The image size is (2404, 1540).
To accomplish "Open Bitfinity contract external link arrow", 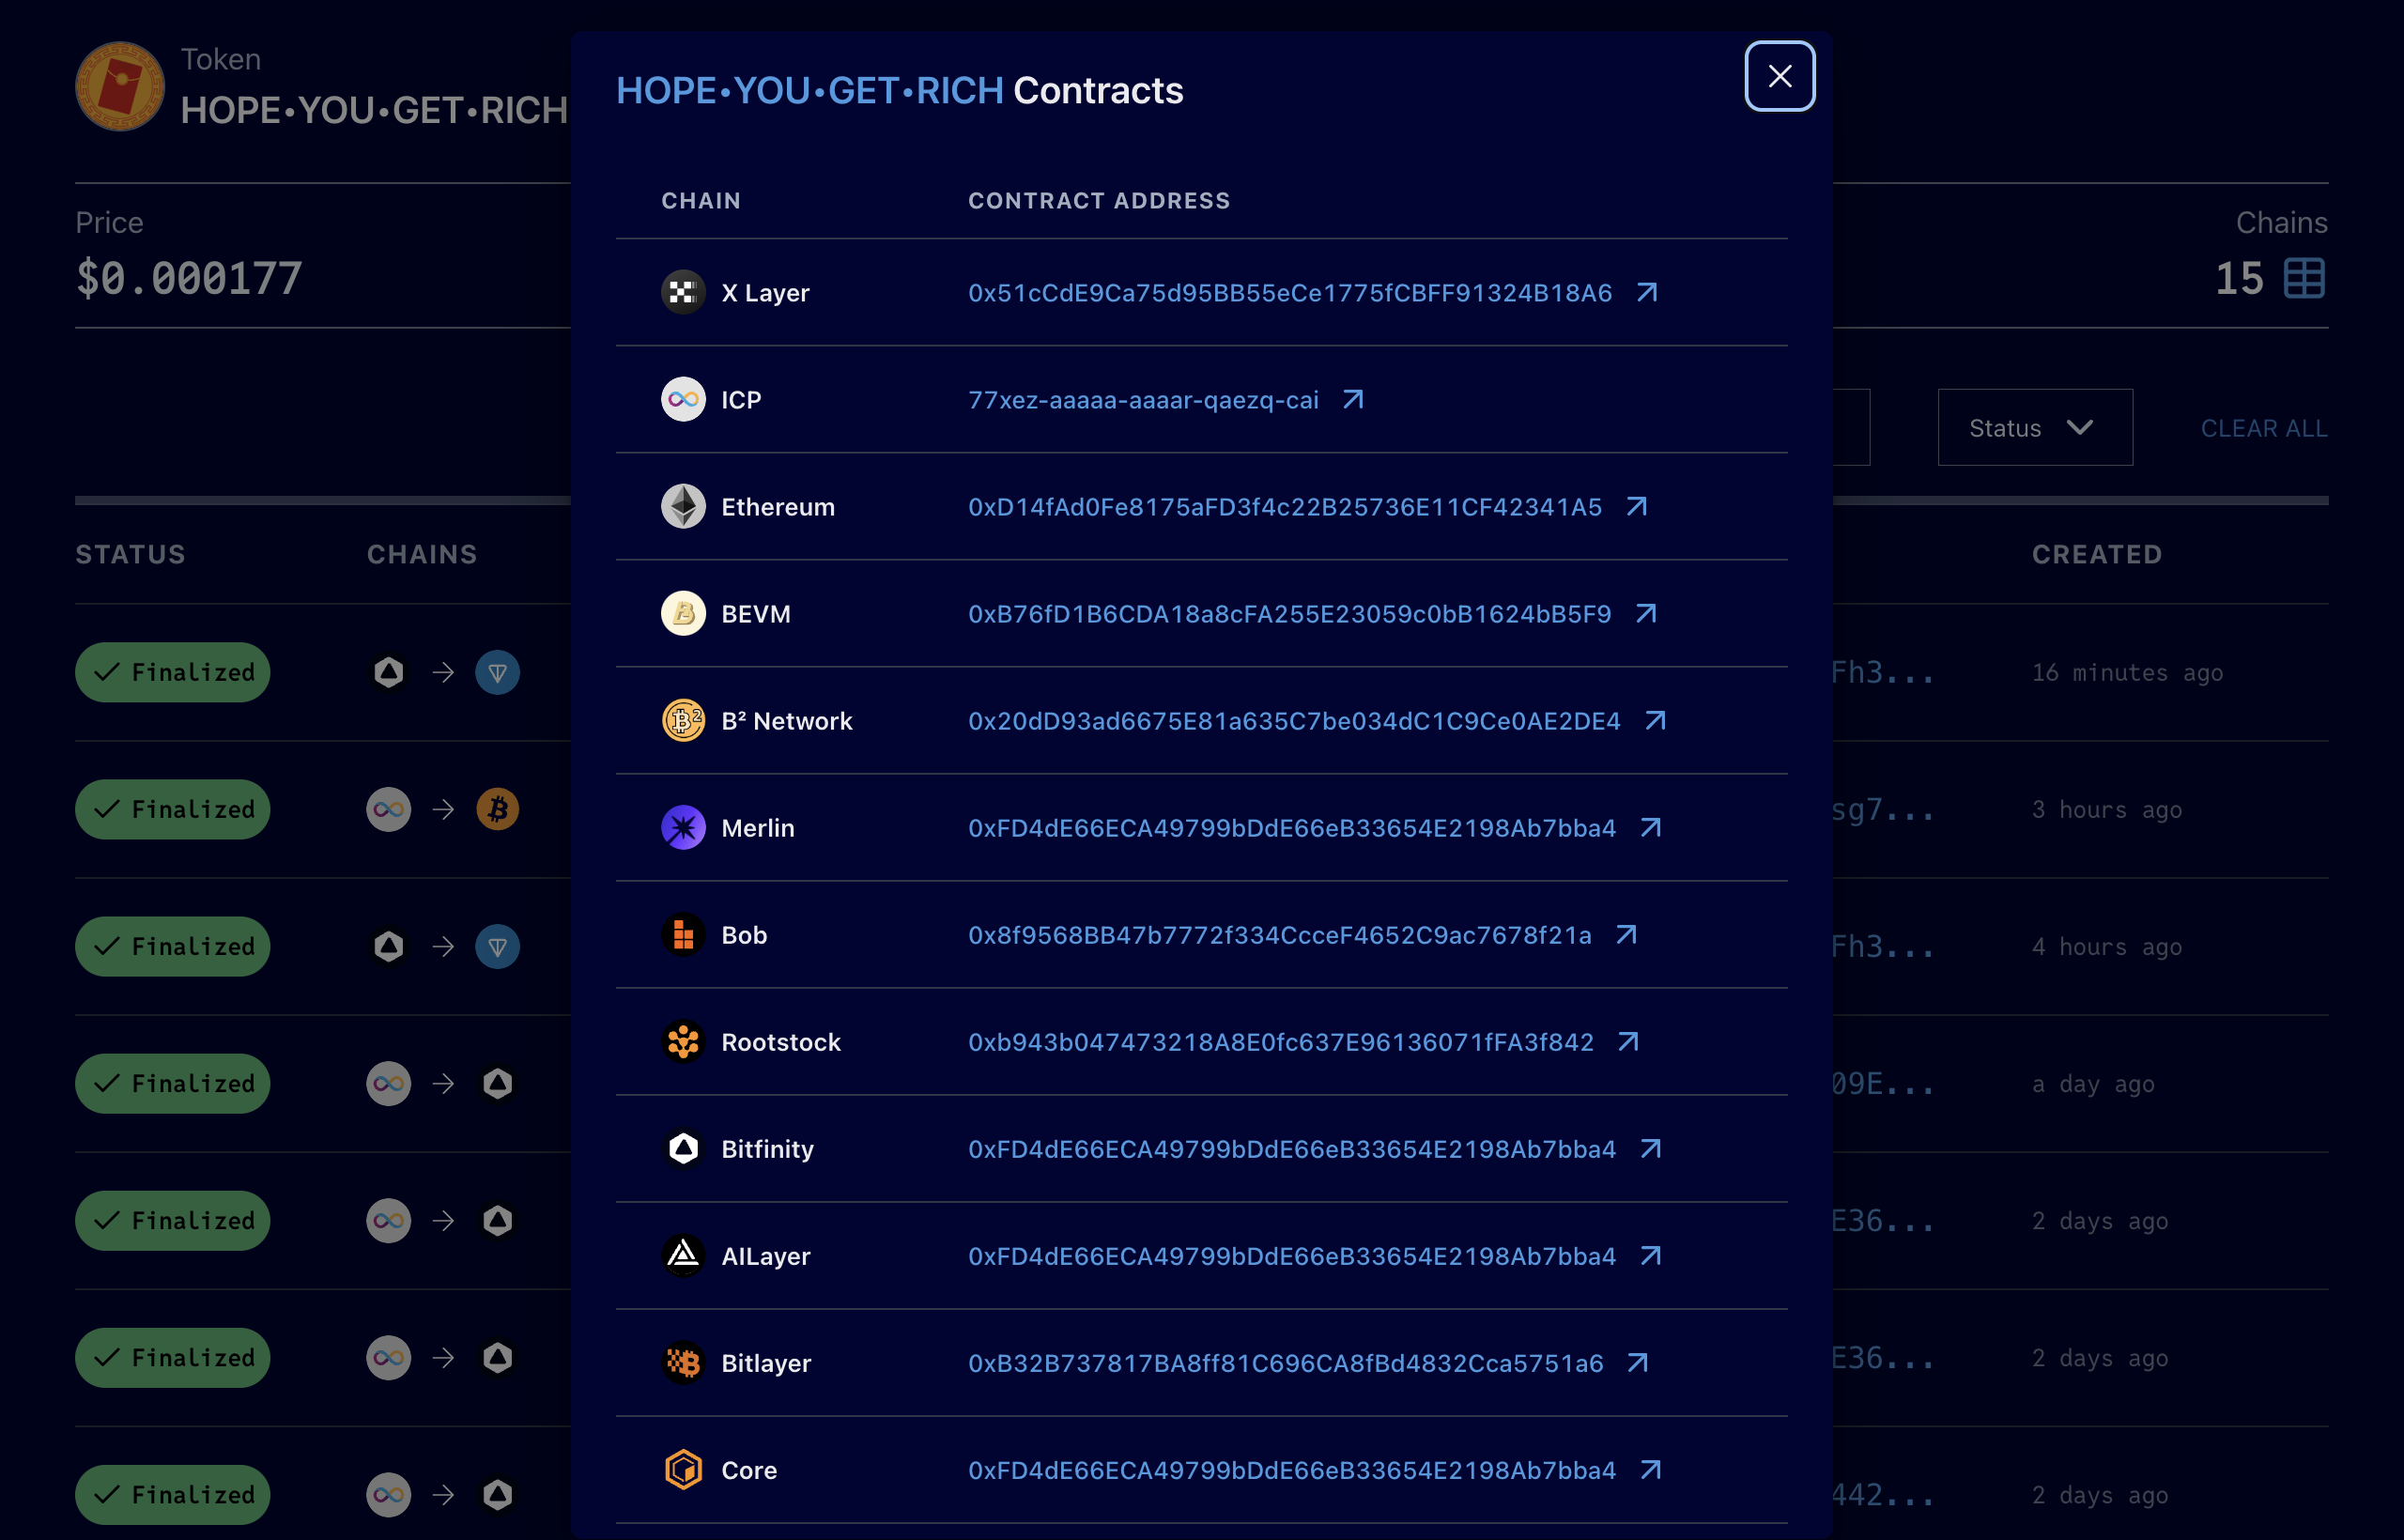I will point(1651,1148).
